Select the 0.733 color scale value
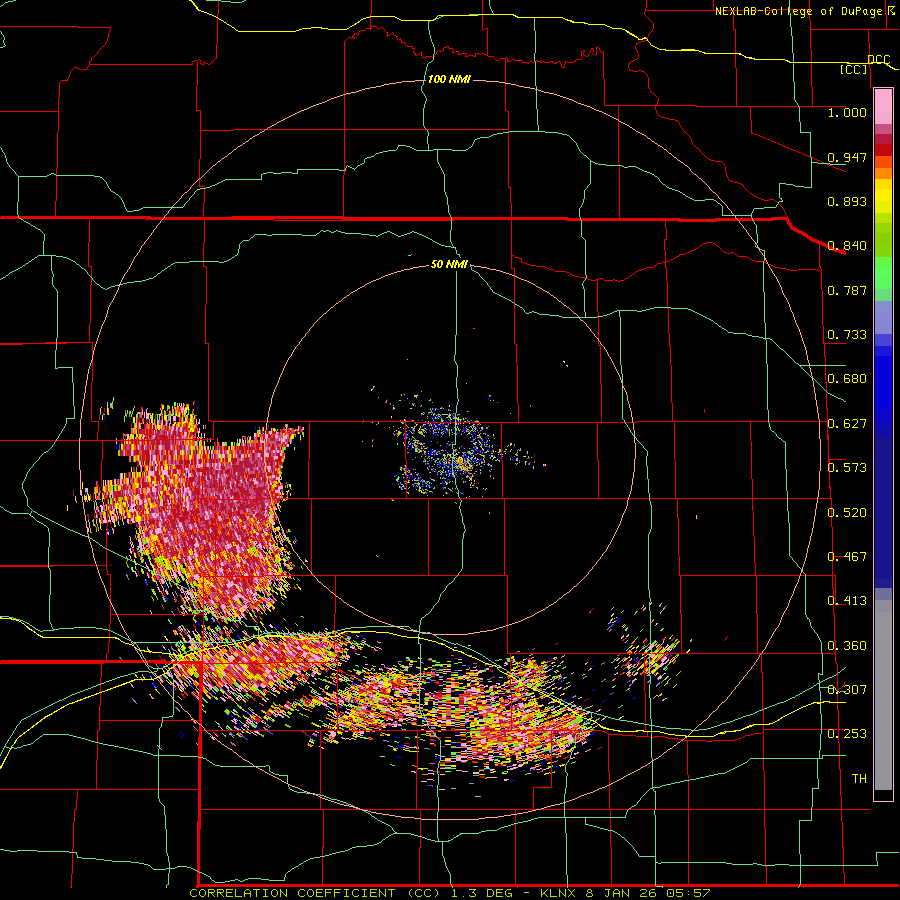900x900 pixels. [847, 335]
